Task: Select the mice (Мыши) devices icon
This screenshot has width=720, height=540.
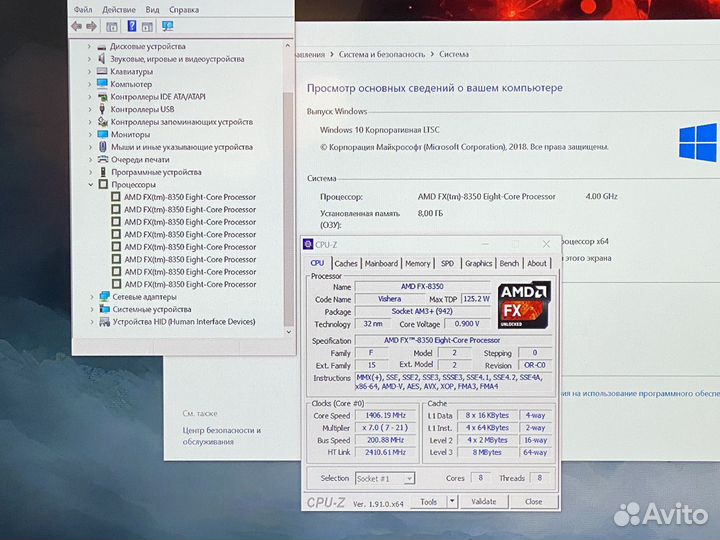Action: point(103,146)
